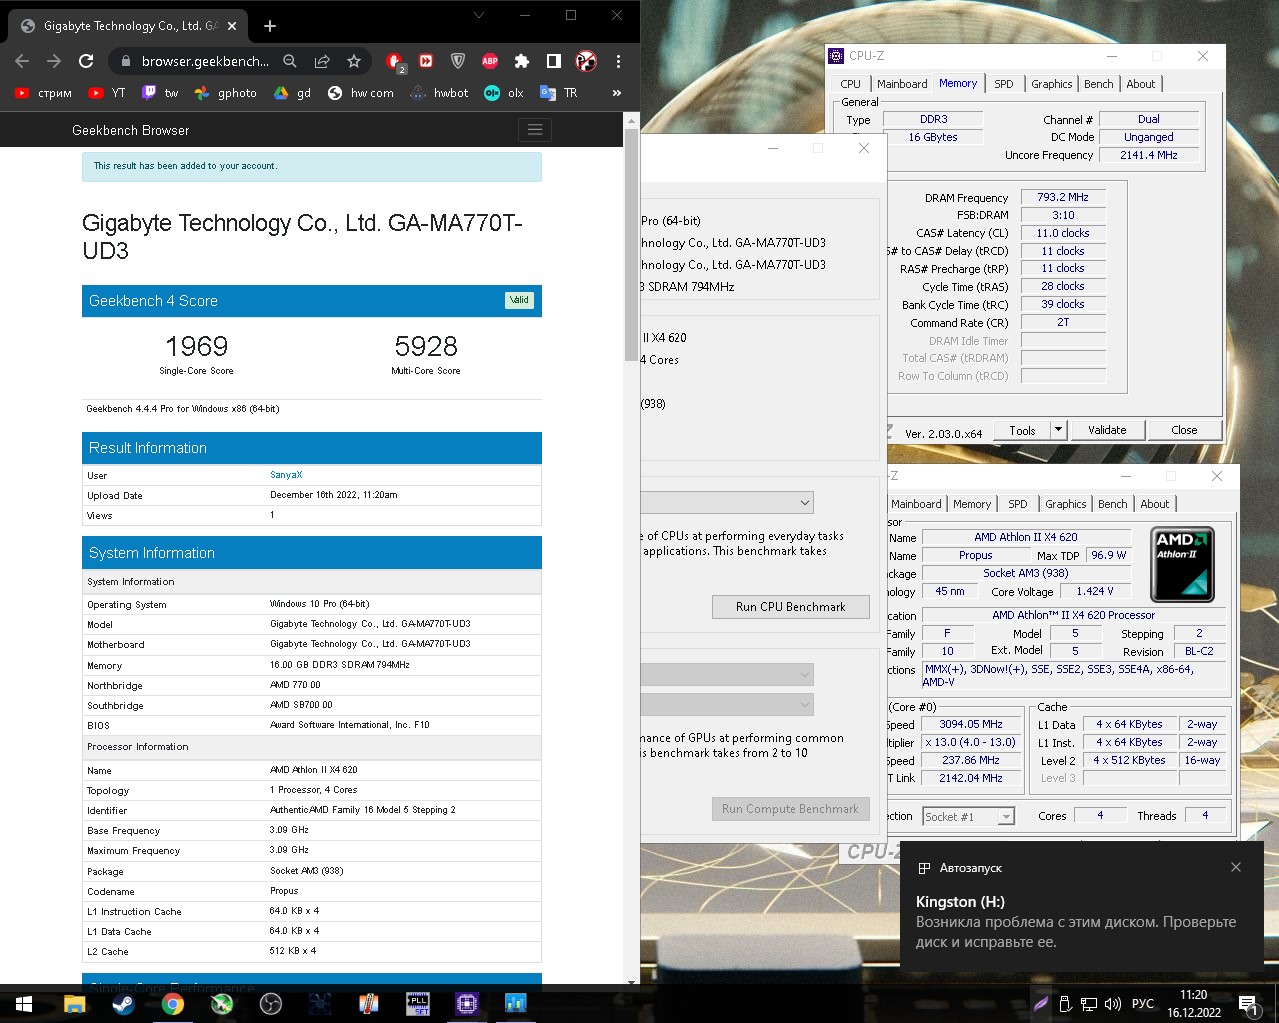Open the 'gd' Google Drive bookmark
Viewport: 1279px width, 1023px height.
[293, 93]
